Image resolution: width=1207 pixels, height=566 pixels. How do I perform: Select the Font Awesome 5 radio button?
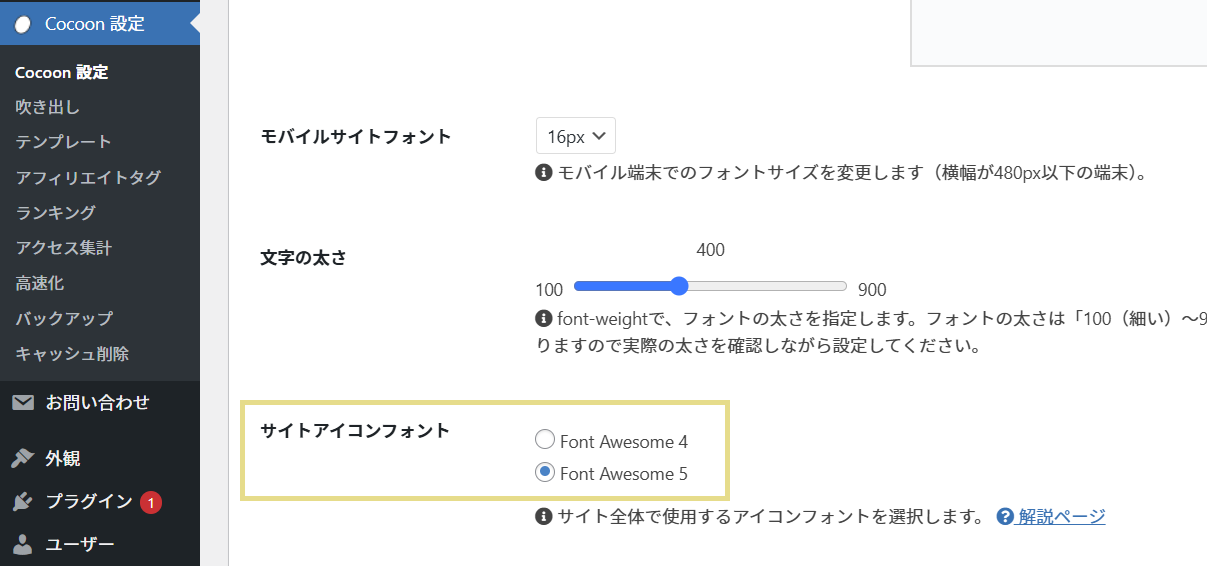(545, 473)
